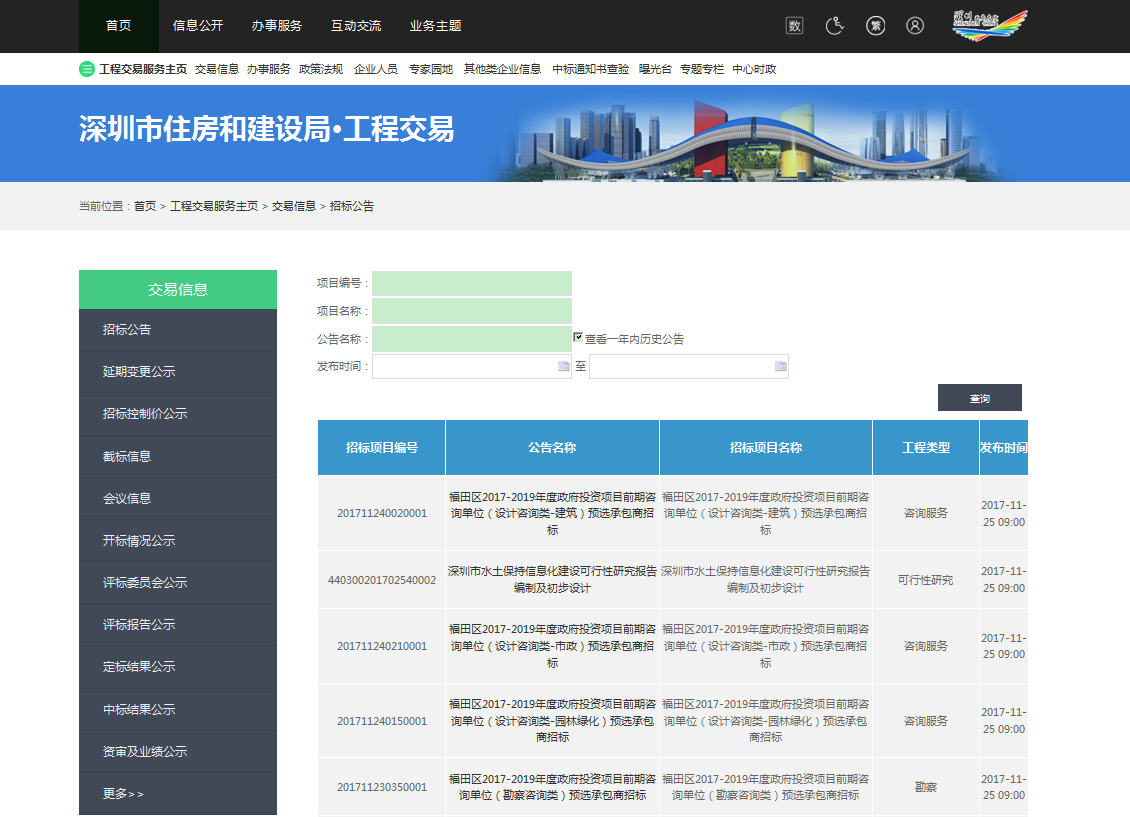This screenshot has width=1130, height=817.
Task: Open the 业务主题 top menu
Action: [435, 26]
